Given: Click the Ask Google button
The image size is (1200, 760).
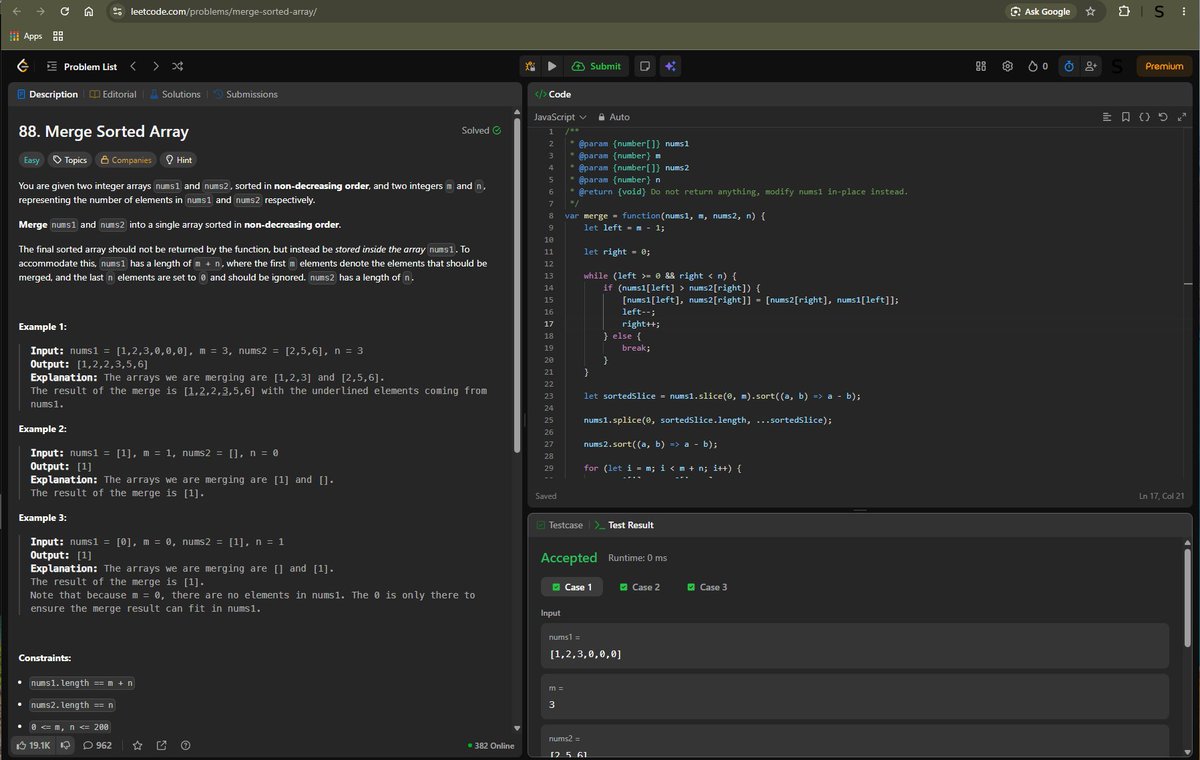Looking at the screenshot, I should pyautogui.click(x=1040, y=12).
